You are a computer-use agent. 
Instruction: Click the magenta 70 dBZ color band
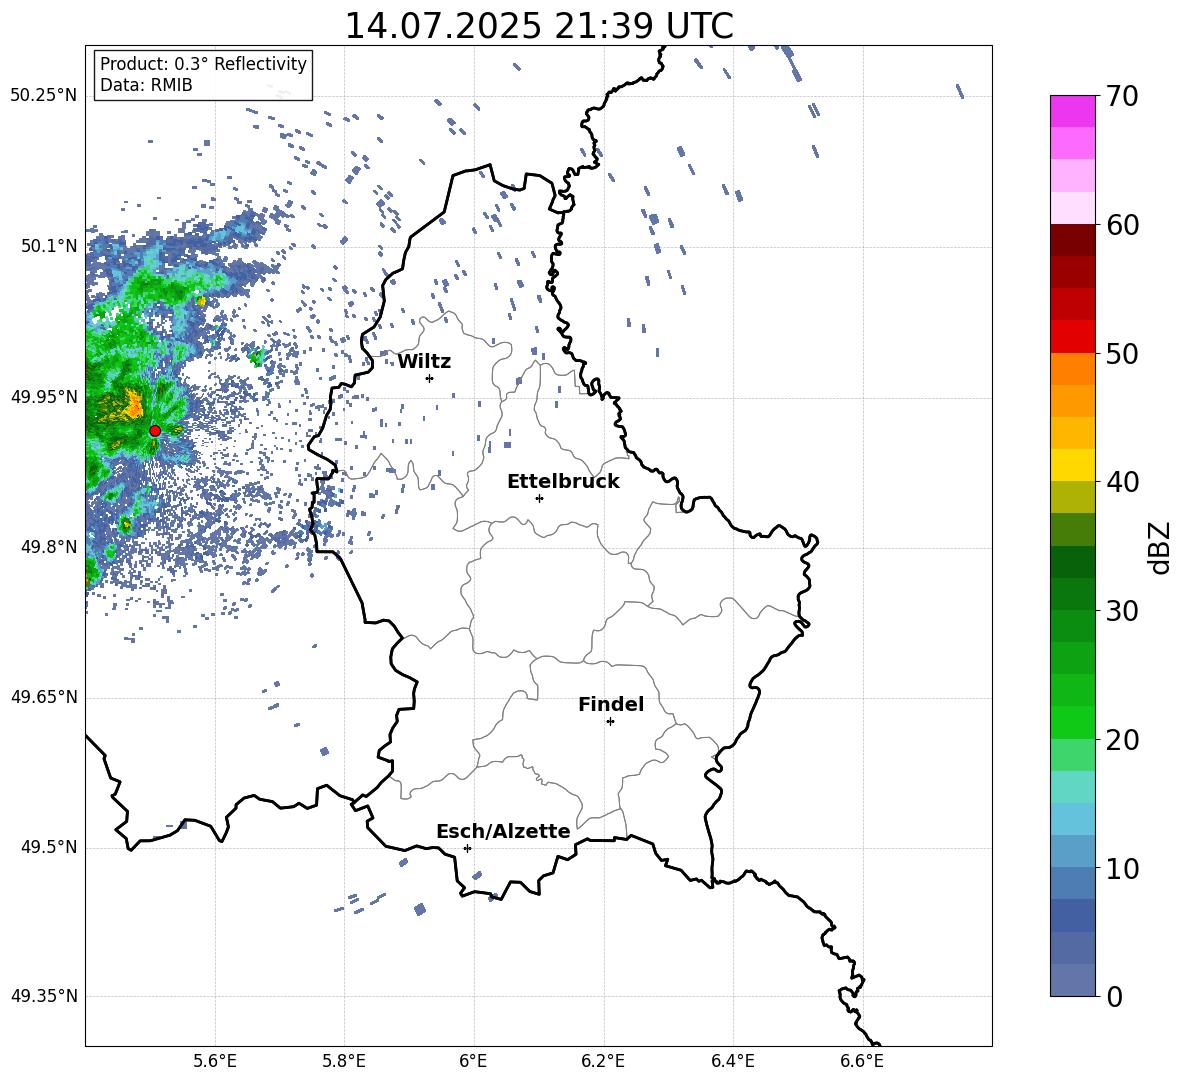pyautogui.click(x=1072, y=111)
